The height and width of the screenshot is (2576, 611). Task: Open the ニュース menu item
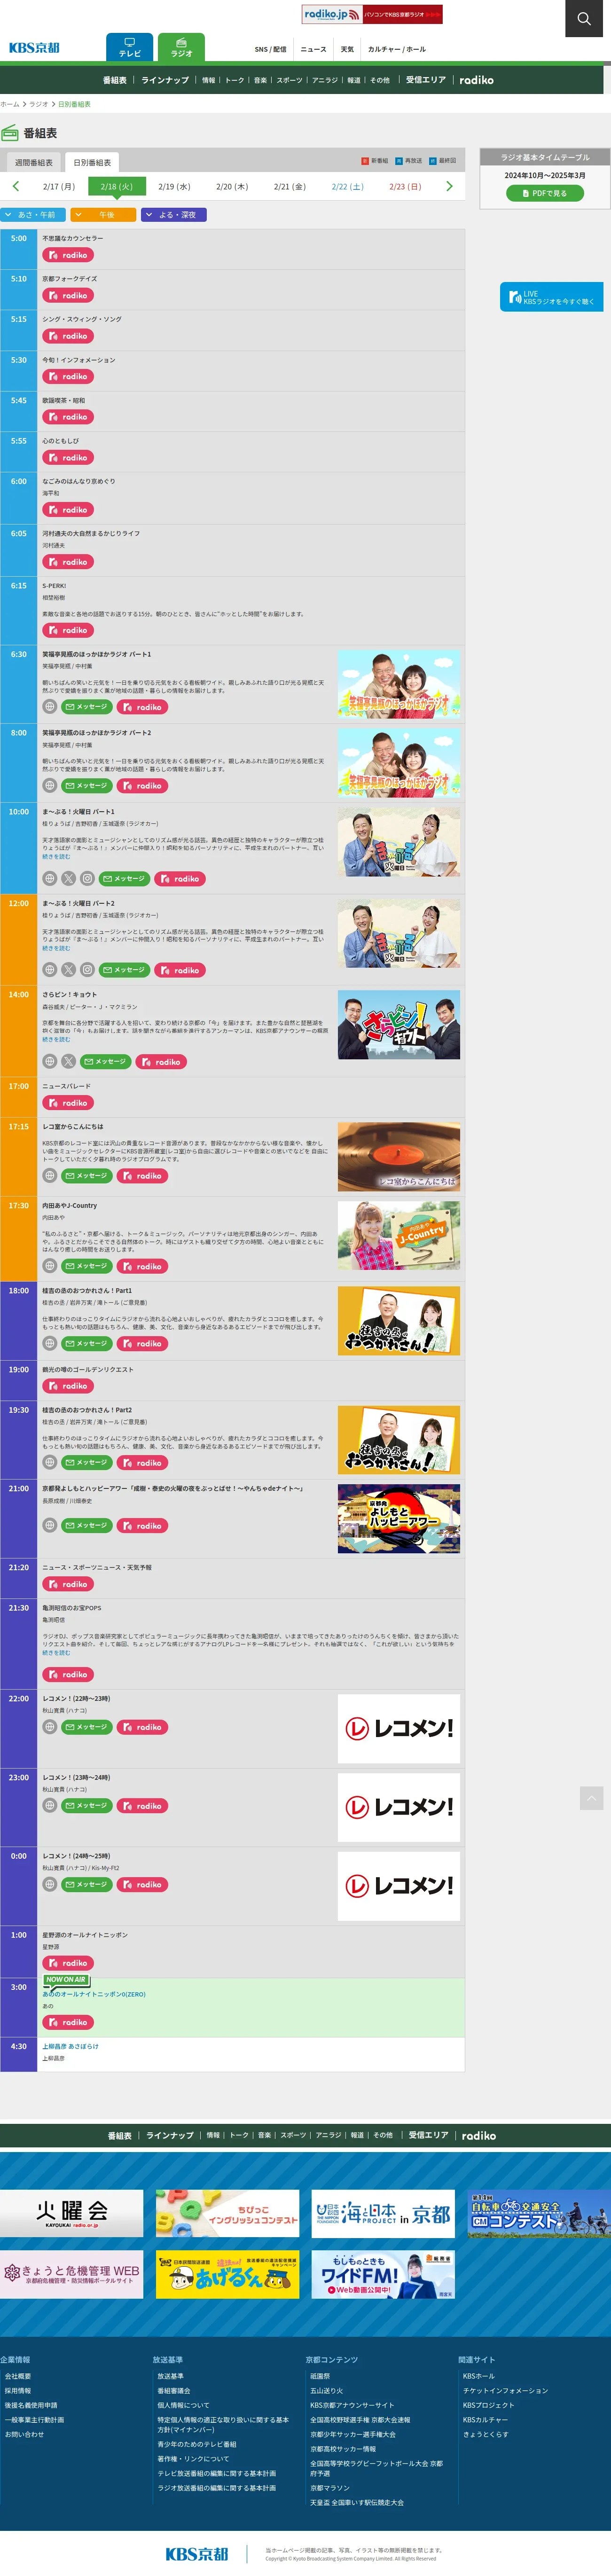coord(313,49)
